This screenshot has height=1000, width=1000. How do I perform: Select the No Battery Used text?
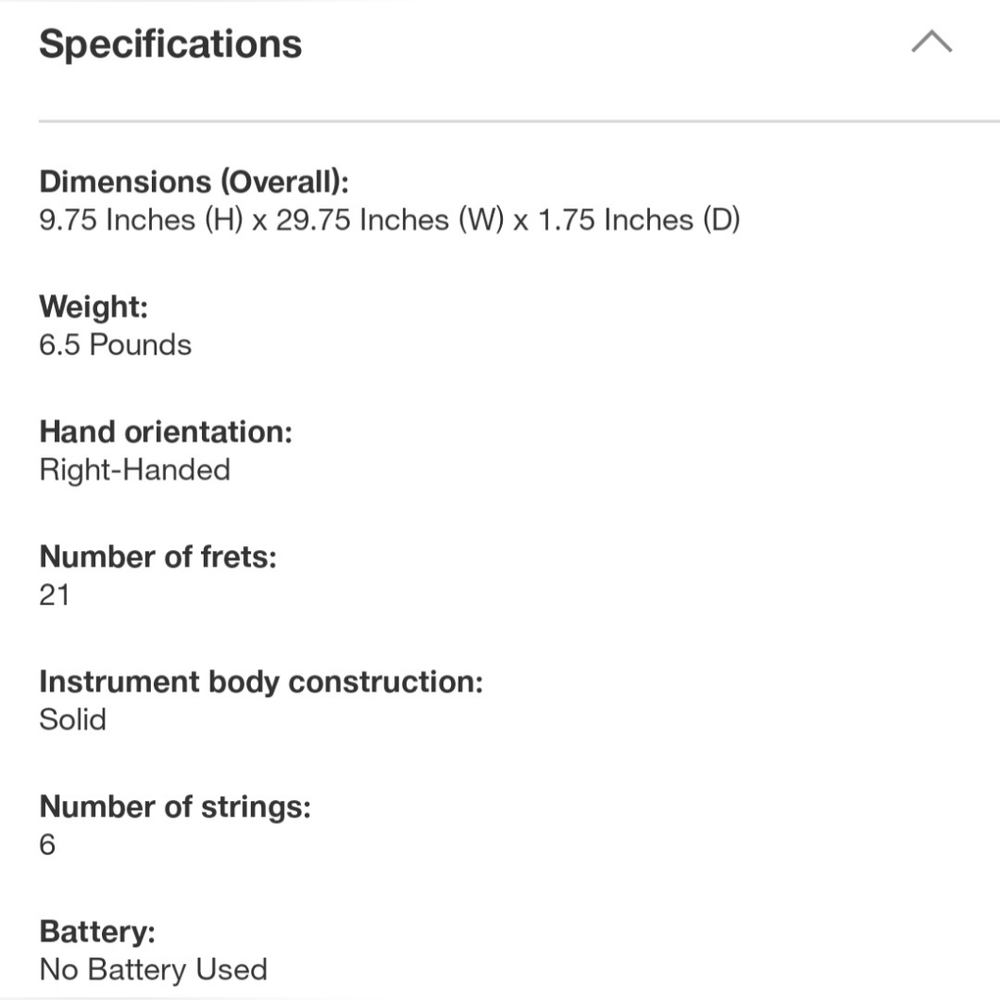pyautogui.click(x=153, y=970)
